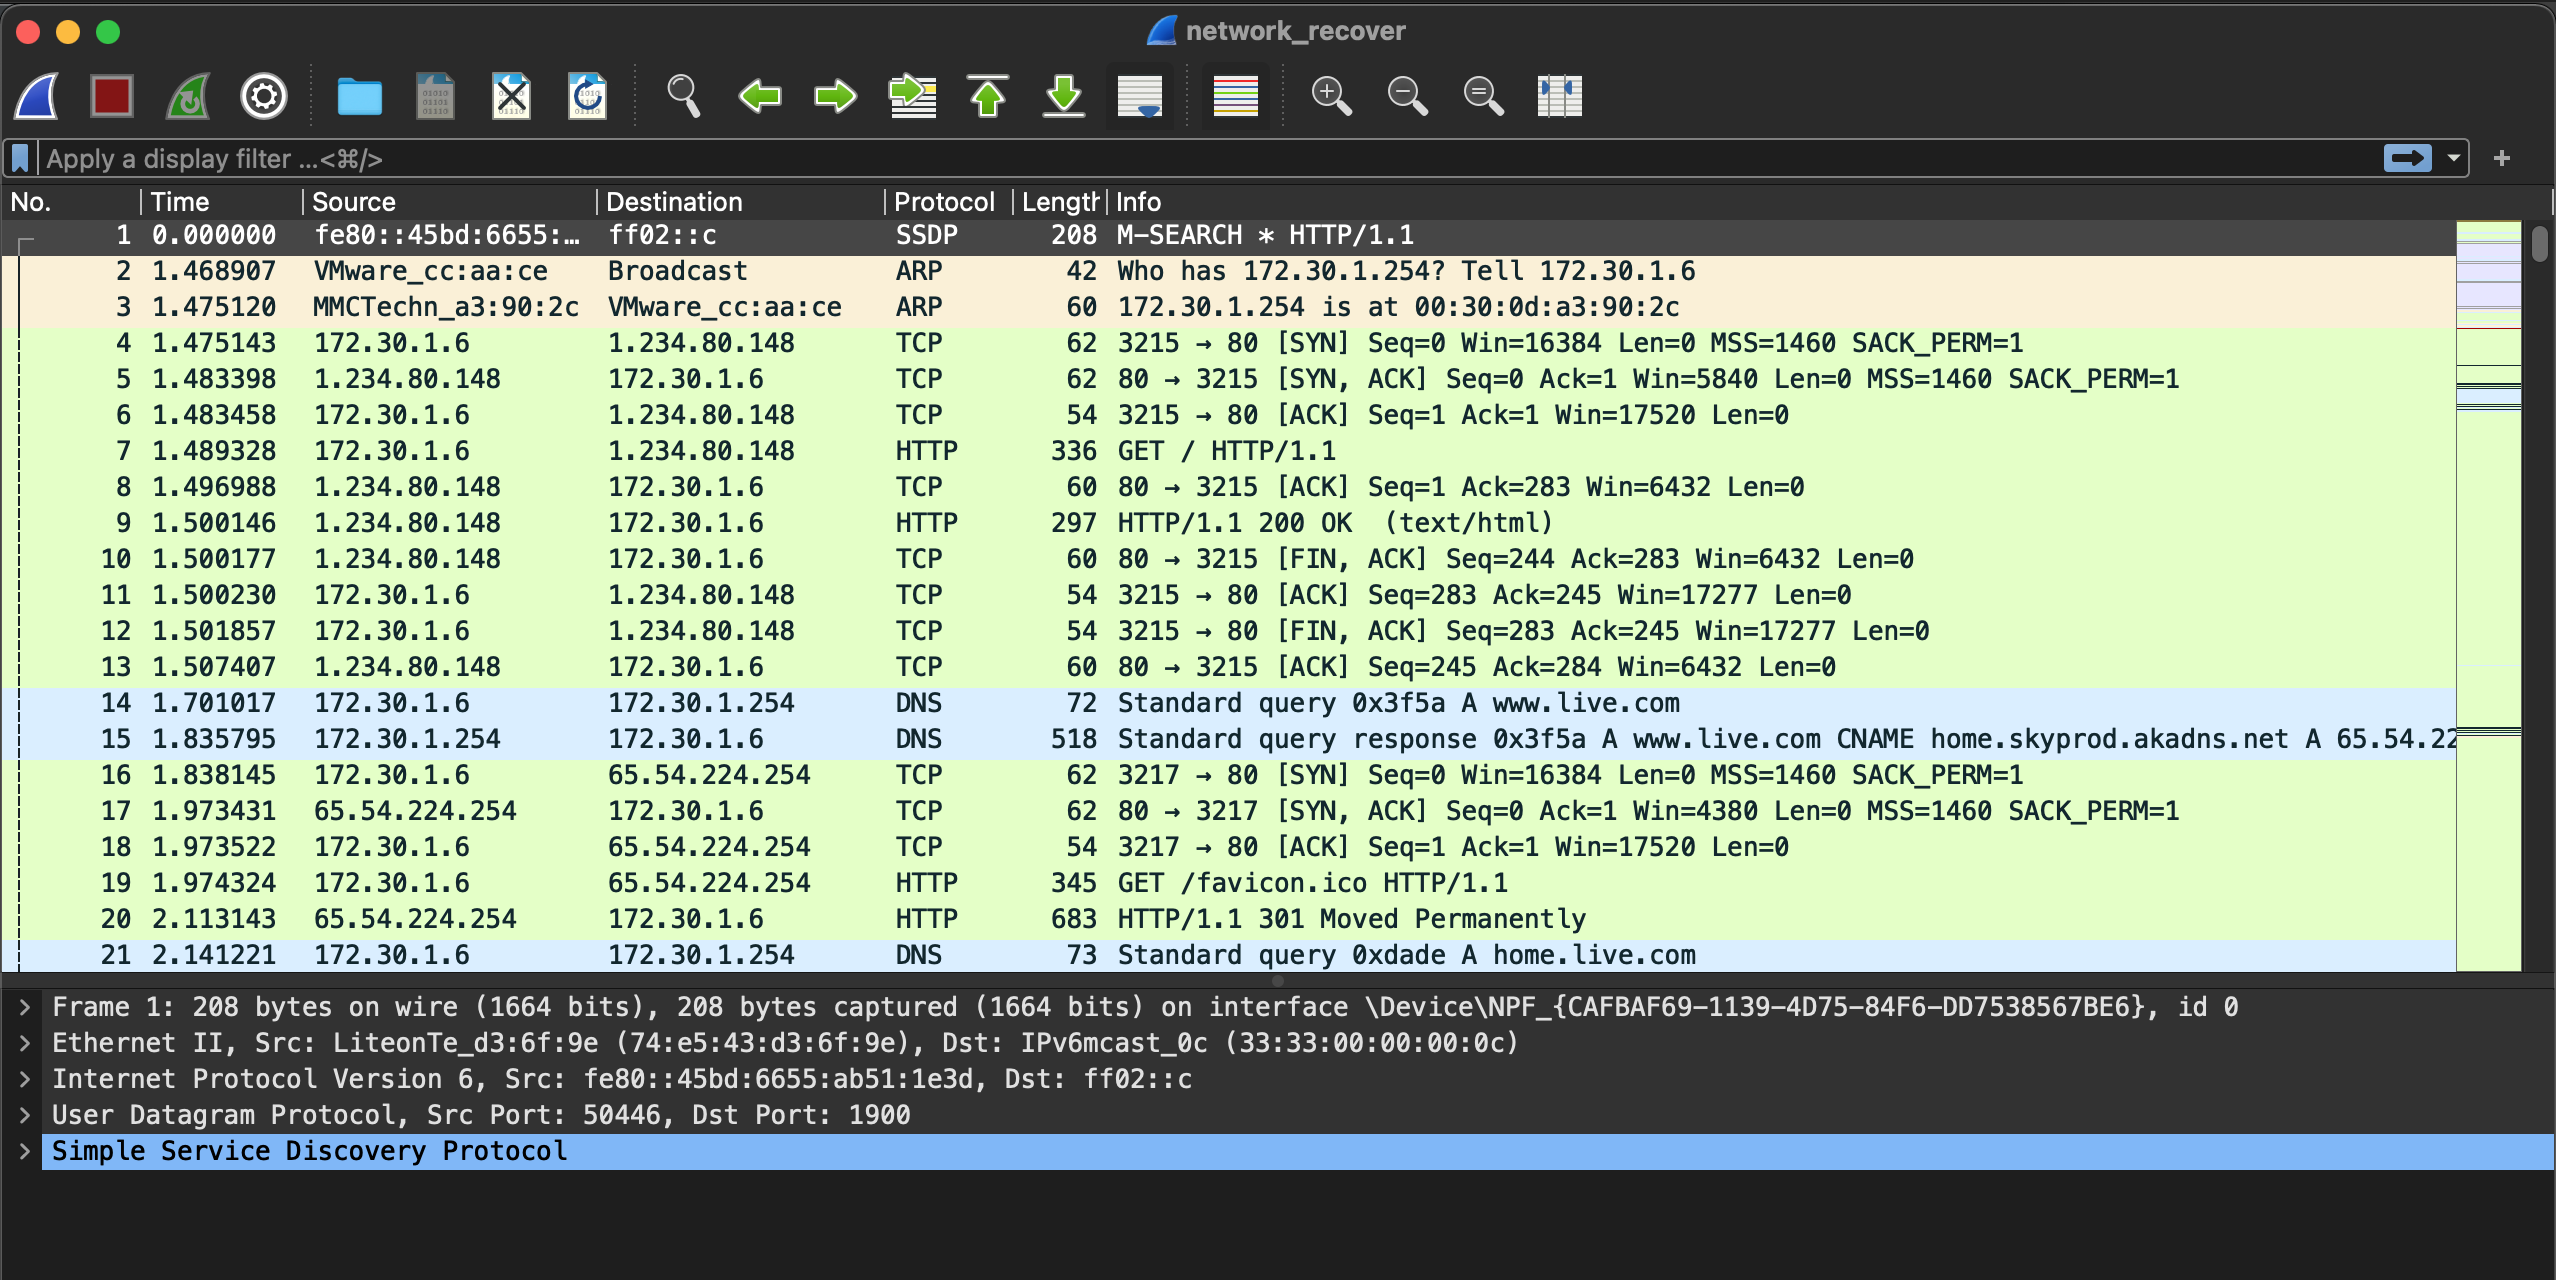Toggle packet list colorization
Image resolution: width=2556 pixels, height=1280 pixels.
[1235, 97]
